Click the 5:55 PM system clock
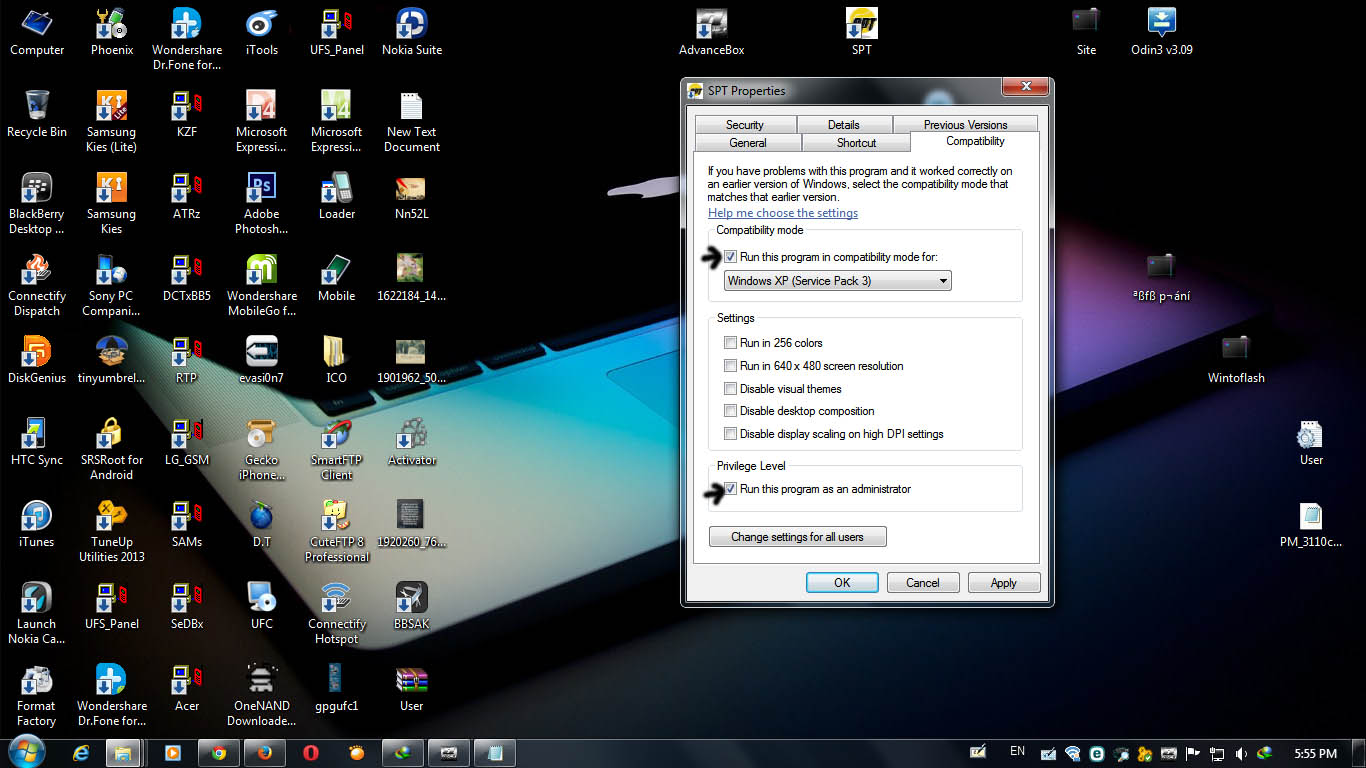This screenshot has width=1366, height=768. tap(1315, 753)
